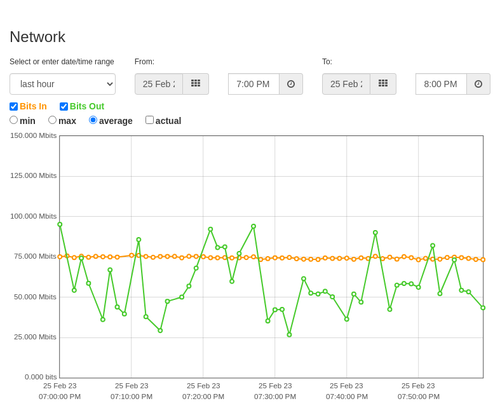
Task: Click the 07:10:00 PM time axis label
Action: pyautogui.click(x=131, y=397)
